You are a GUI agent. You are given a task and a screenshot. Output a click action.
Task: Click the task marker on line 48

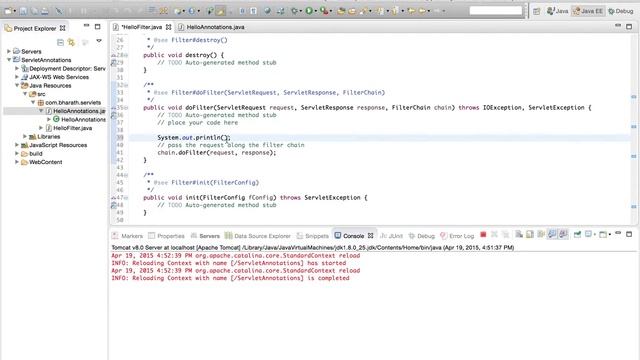click(x=113, y=205)
